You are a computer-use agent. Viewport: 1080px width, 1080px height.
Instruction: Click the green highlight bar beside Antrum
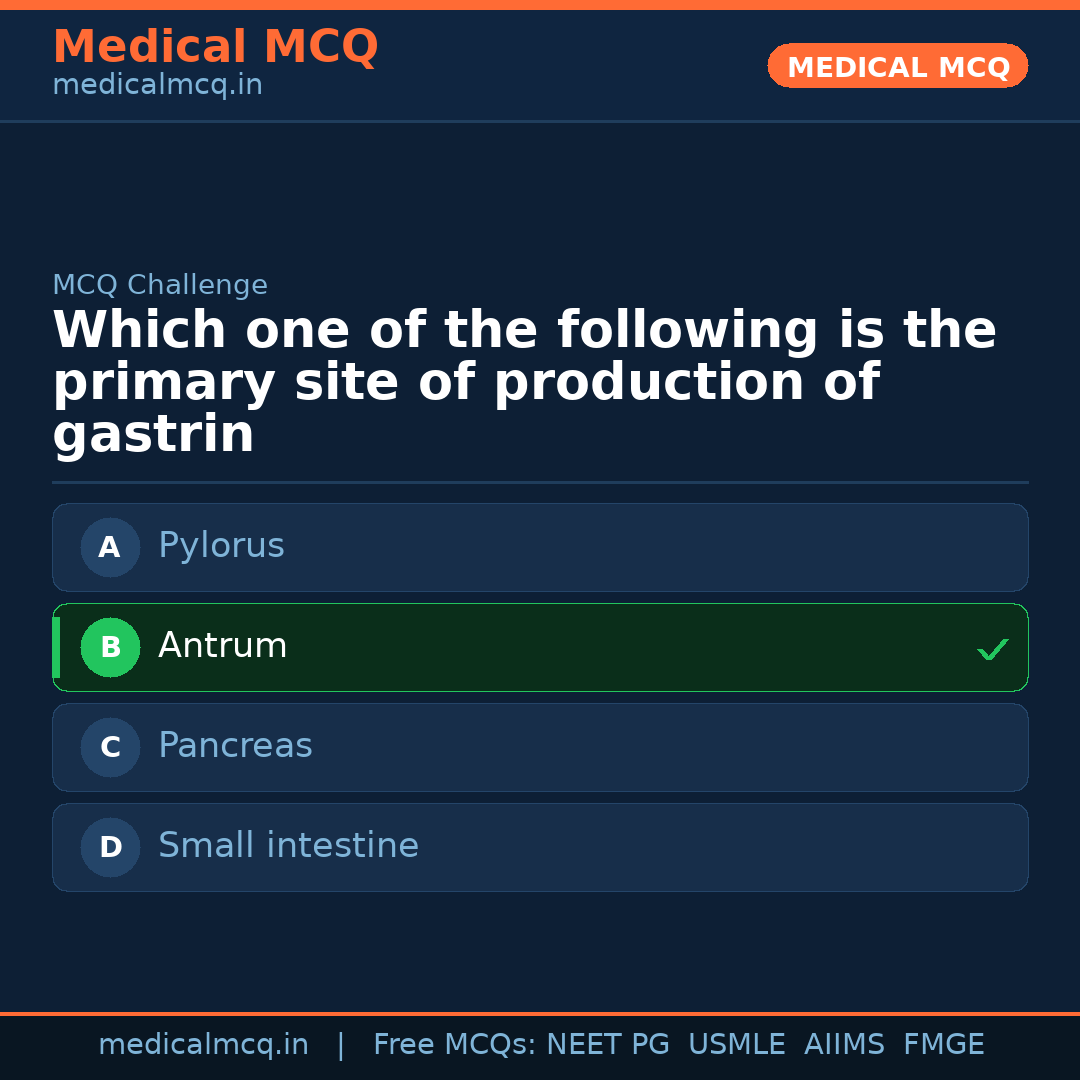point(56,647)
